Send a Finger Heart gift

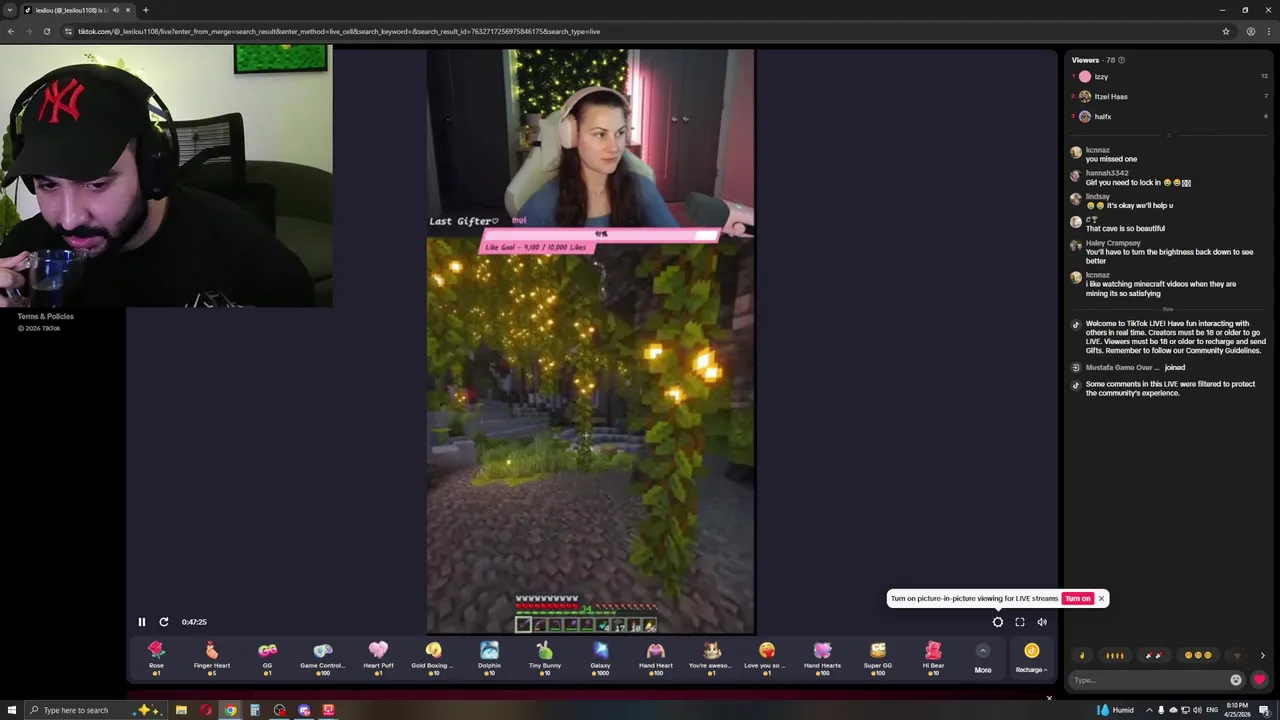pyautogui.click(x=212, y=658)
